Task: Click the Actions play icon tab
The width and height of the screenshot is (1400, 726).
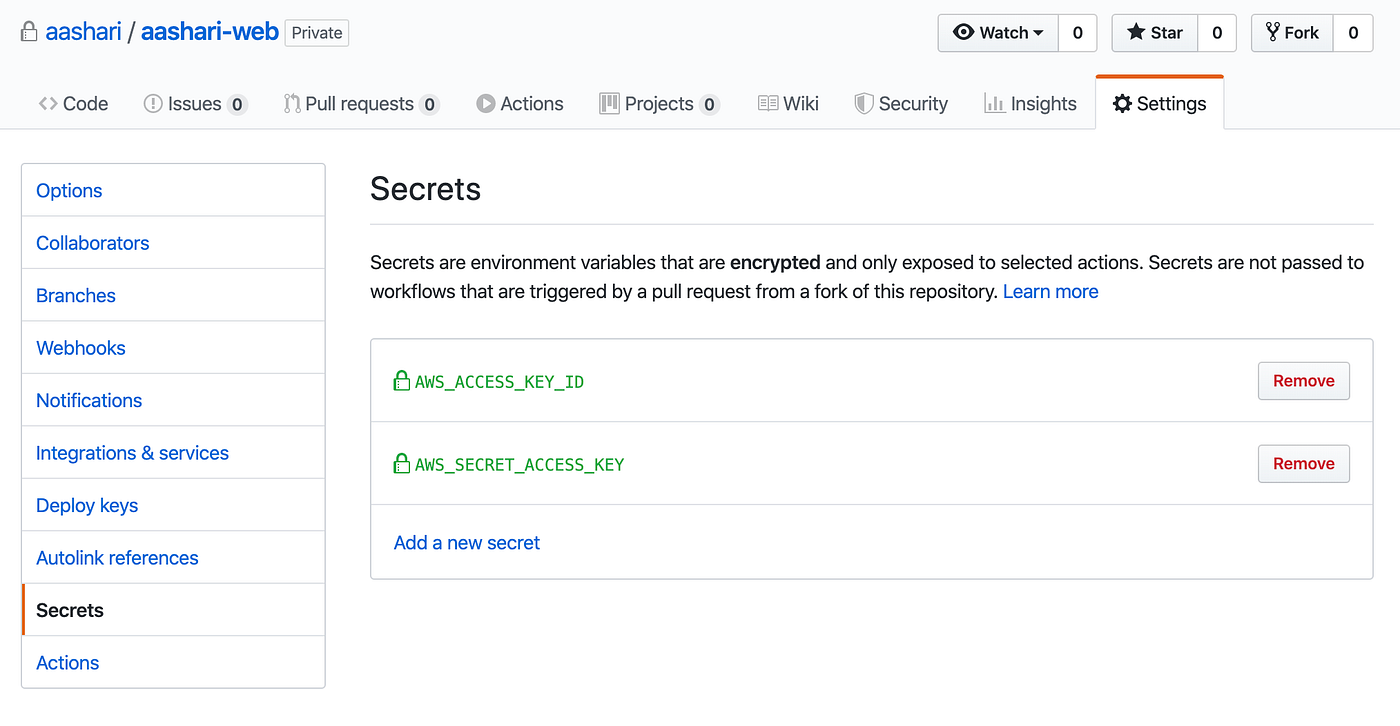Action: [486, 104]
